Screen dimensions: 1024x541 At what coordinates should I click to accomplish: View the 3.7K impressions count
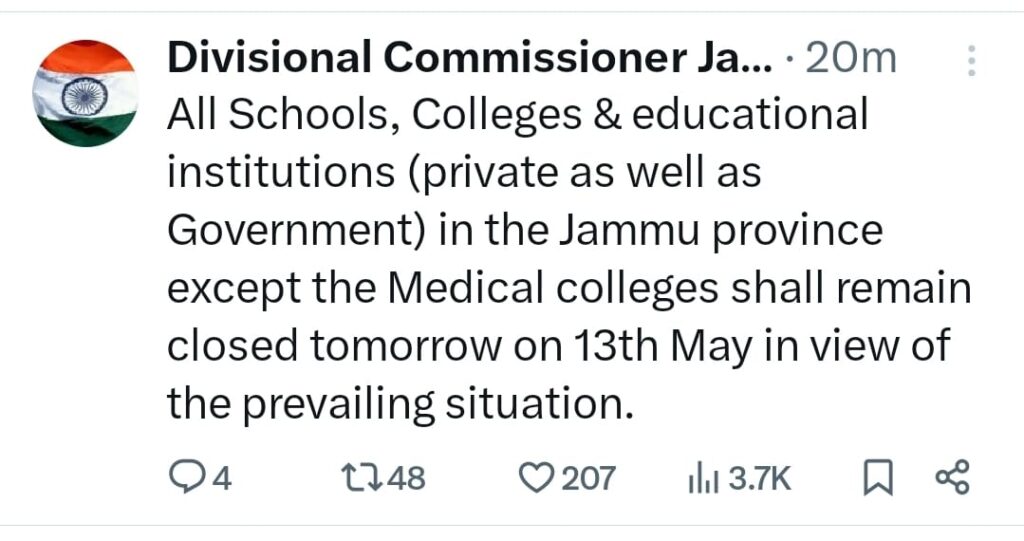pos(760,479)
